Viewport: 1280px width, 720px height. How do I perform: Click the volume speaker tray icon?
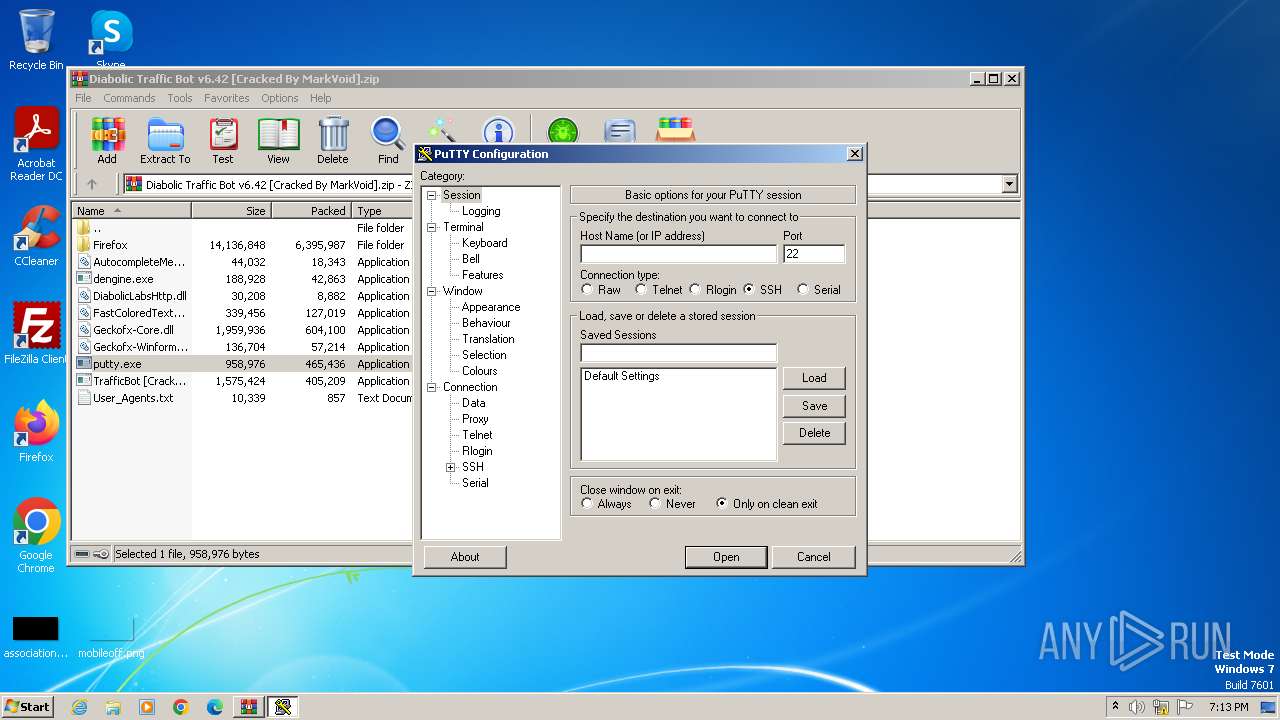coord(1136,707)
